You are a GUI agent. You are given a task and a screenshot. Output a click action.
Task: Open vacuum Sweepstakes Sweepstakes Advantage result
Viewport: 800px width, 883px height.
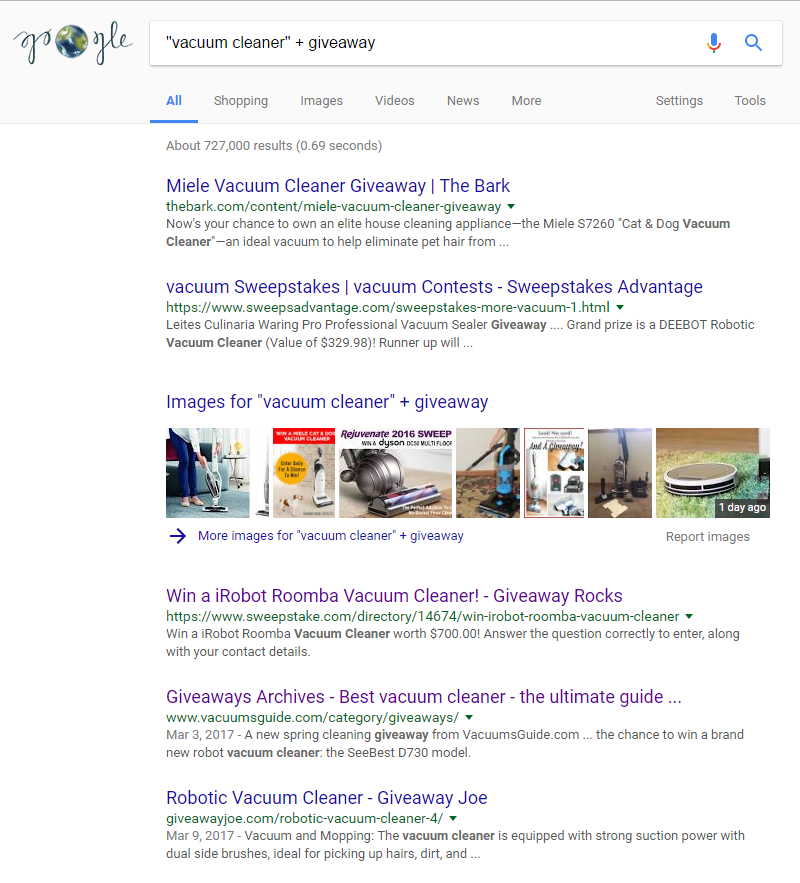click(x=434, y=287)
